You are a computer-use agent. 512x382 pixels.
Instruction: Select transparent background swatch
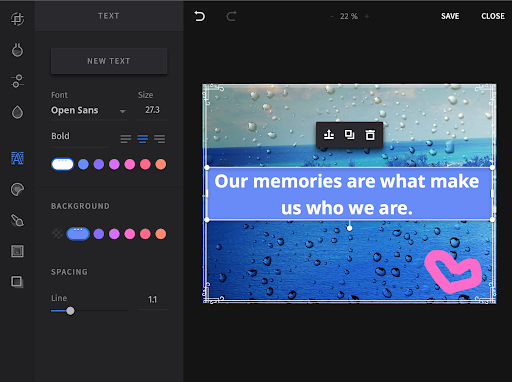tap(57, 234)
